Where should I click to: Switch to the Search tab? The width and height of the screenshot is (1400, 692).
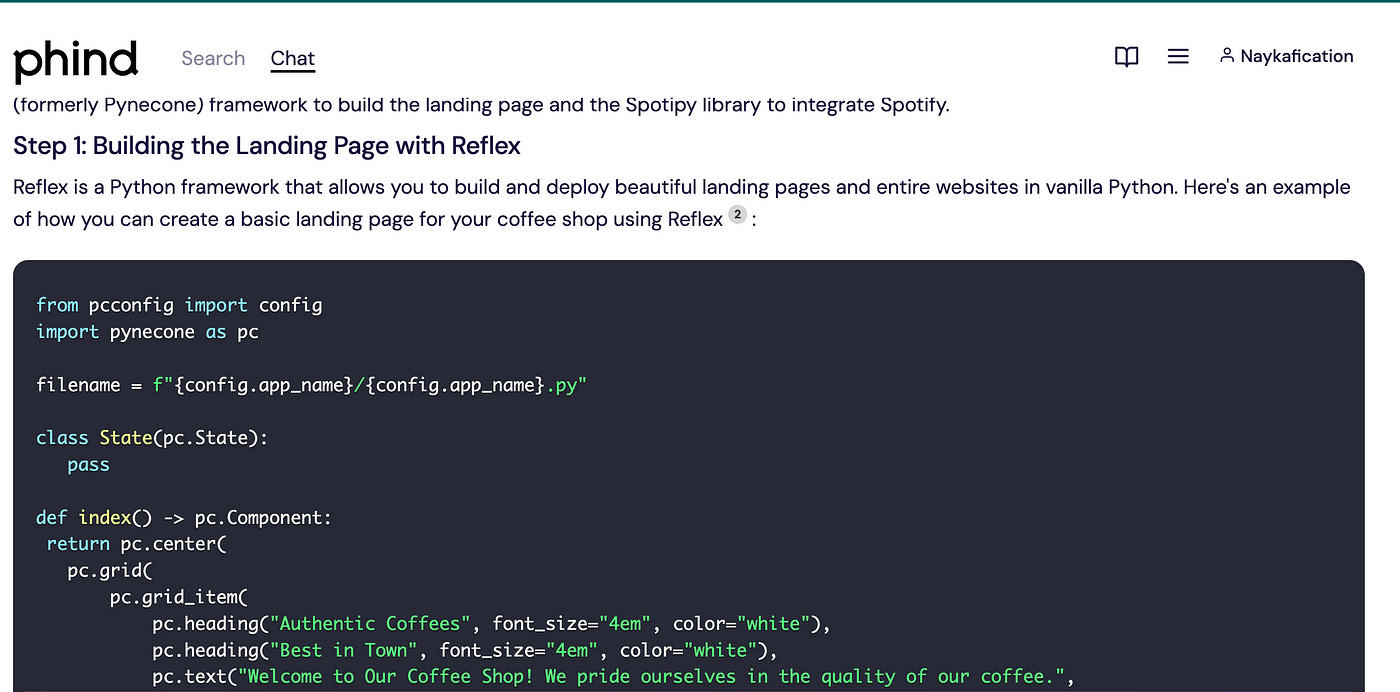coord(213,58)
